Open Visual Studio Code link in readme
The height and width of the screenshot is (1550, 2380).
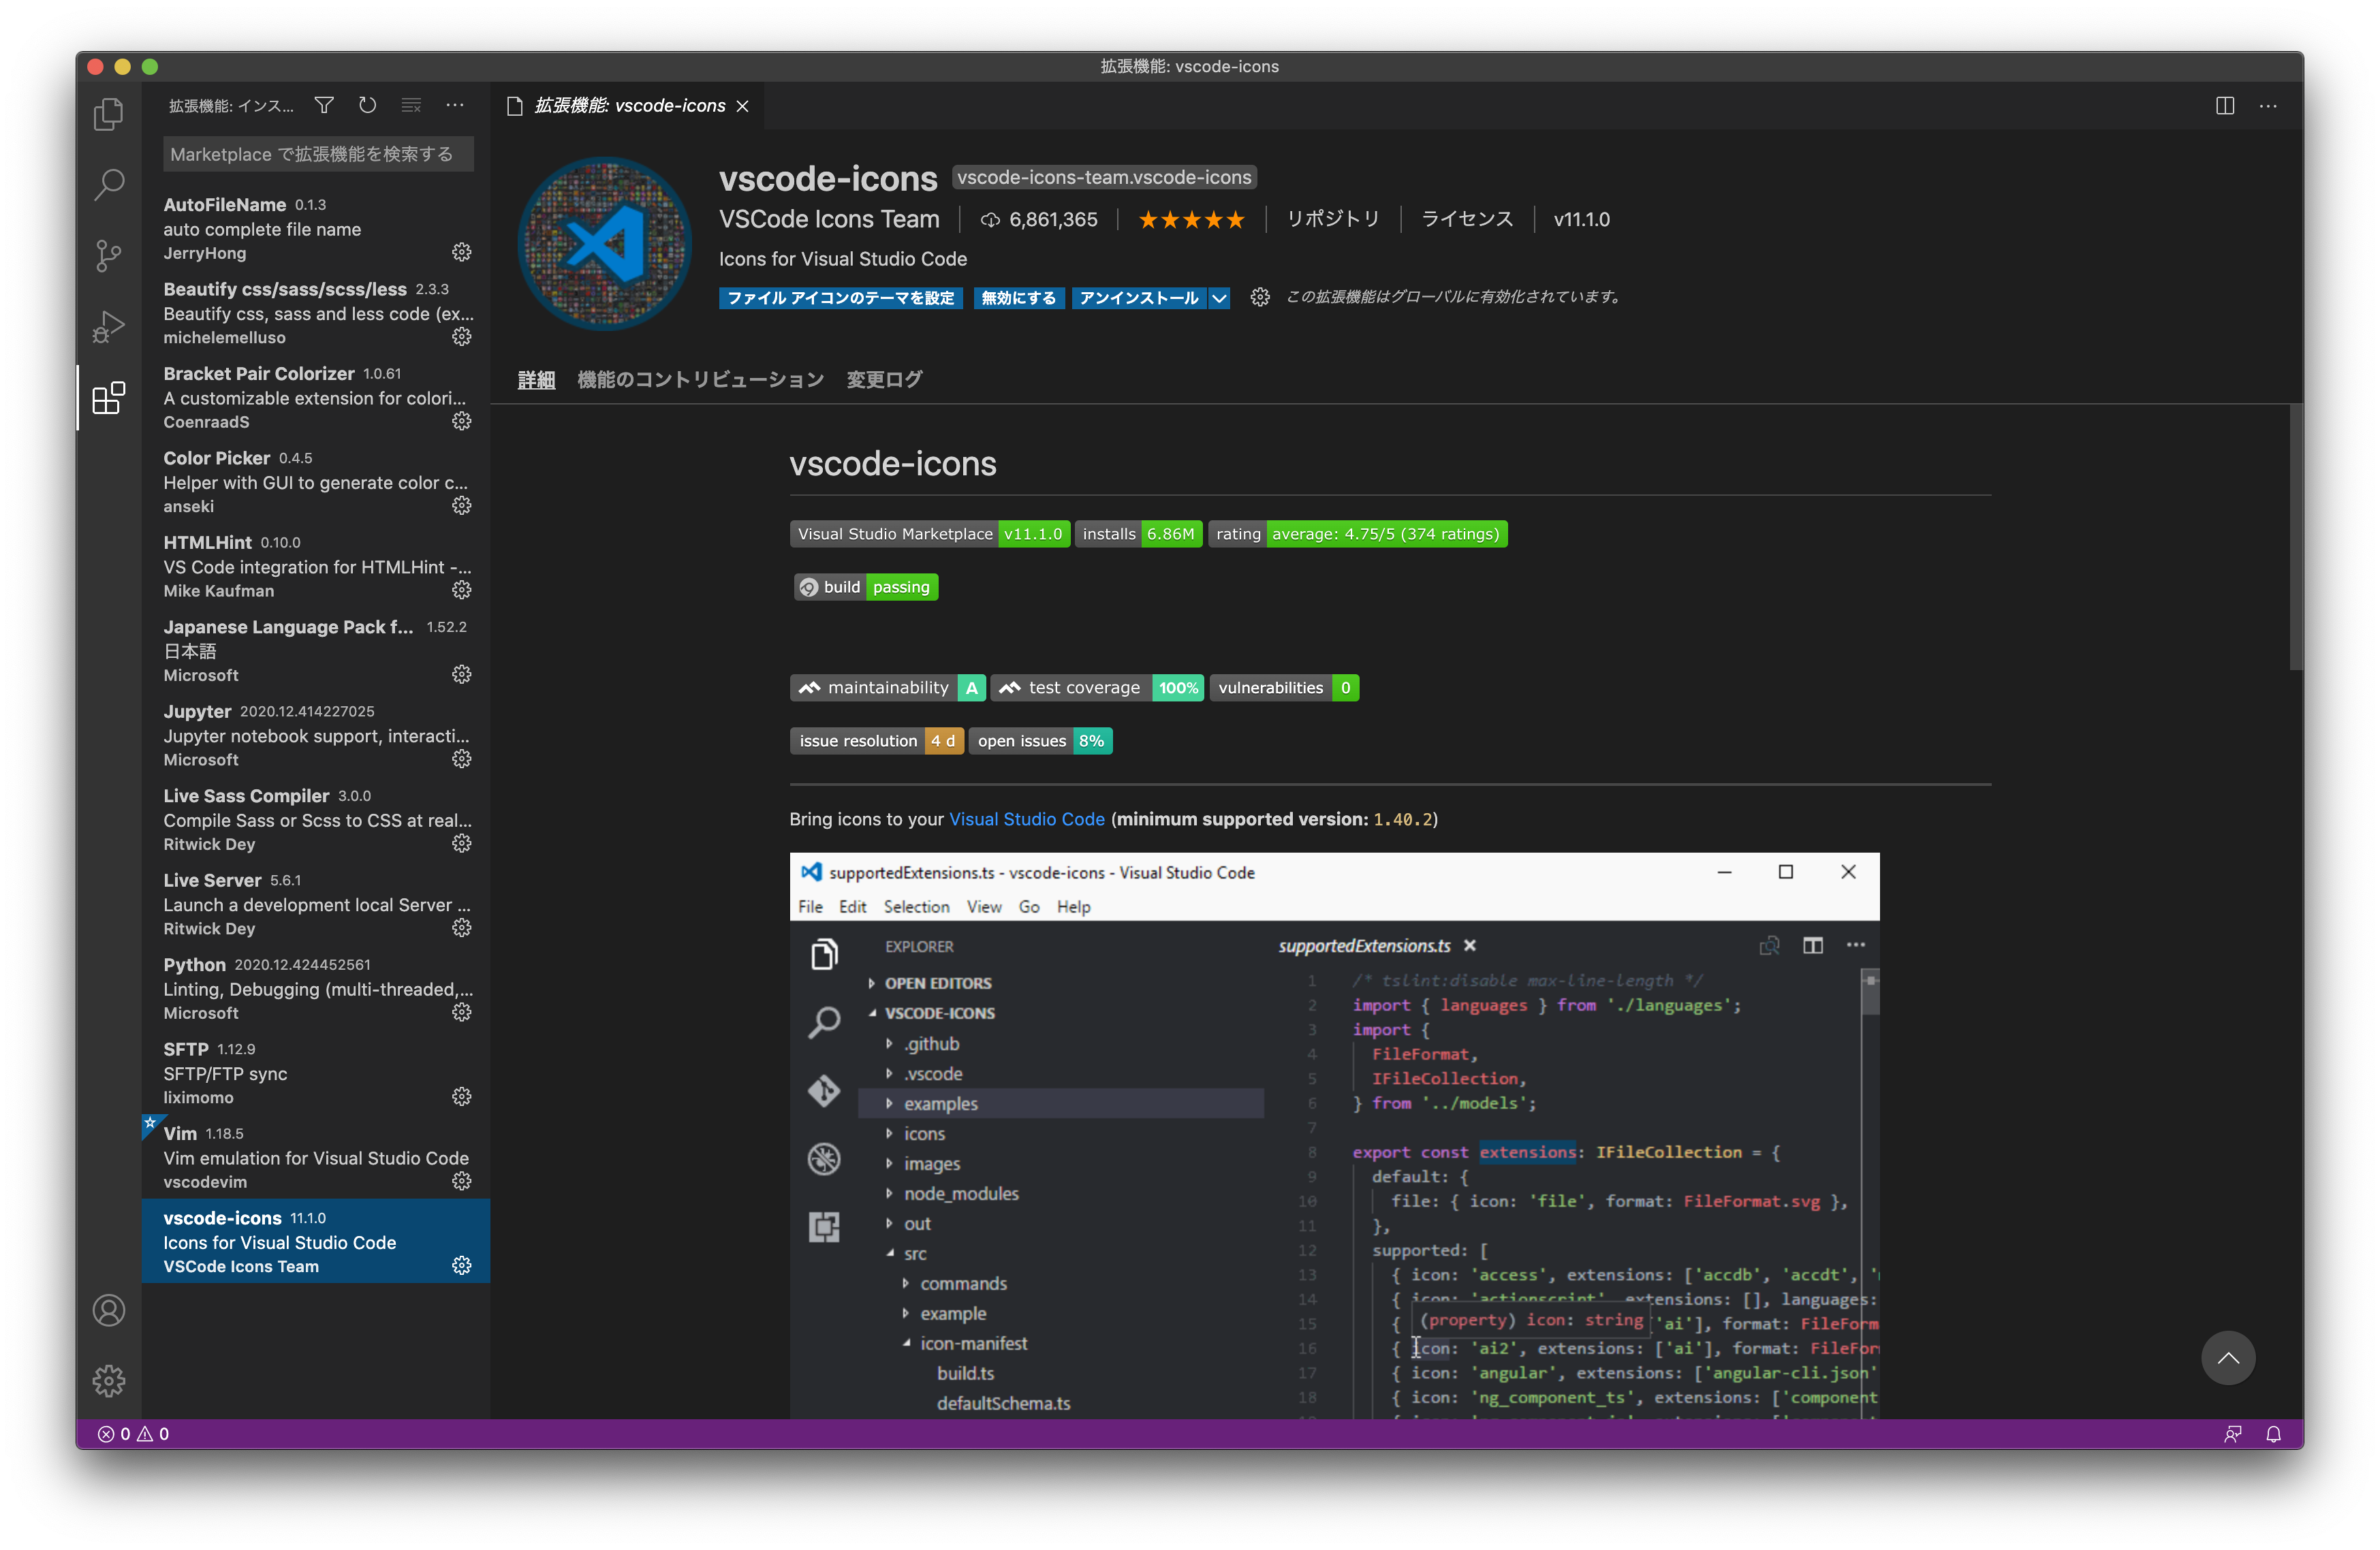tap(1026, 819)
